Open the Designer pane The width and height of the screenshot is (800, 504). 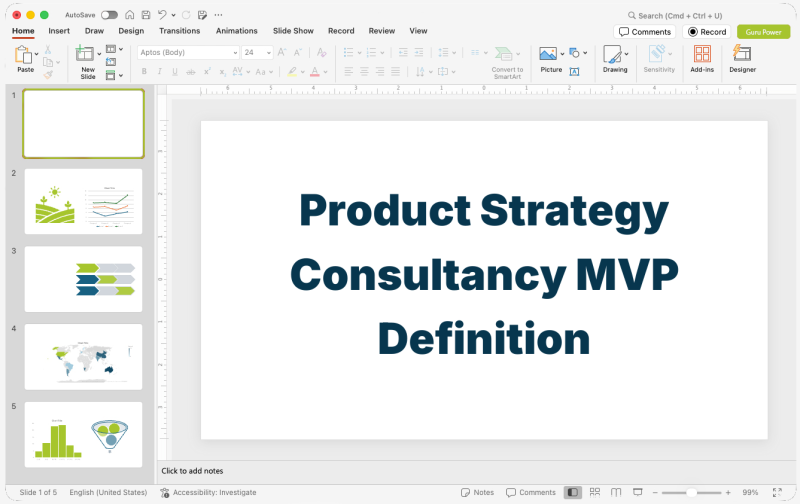point(742,59)
